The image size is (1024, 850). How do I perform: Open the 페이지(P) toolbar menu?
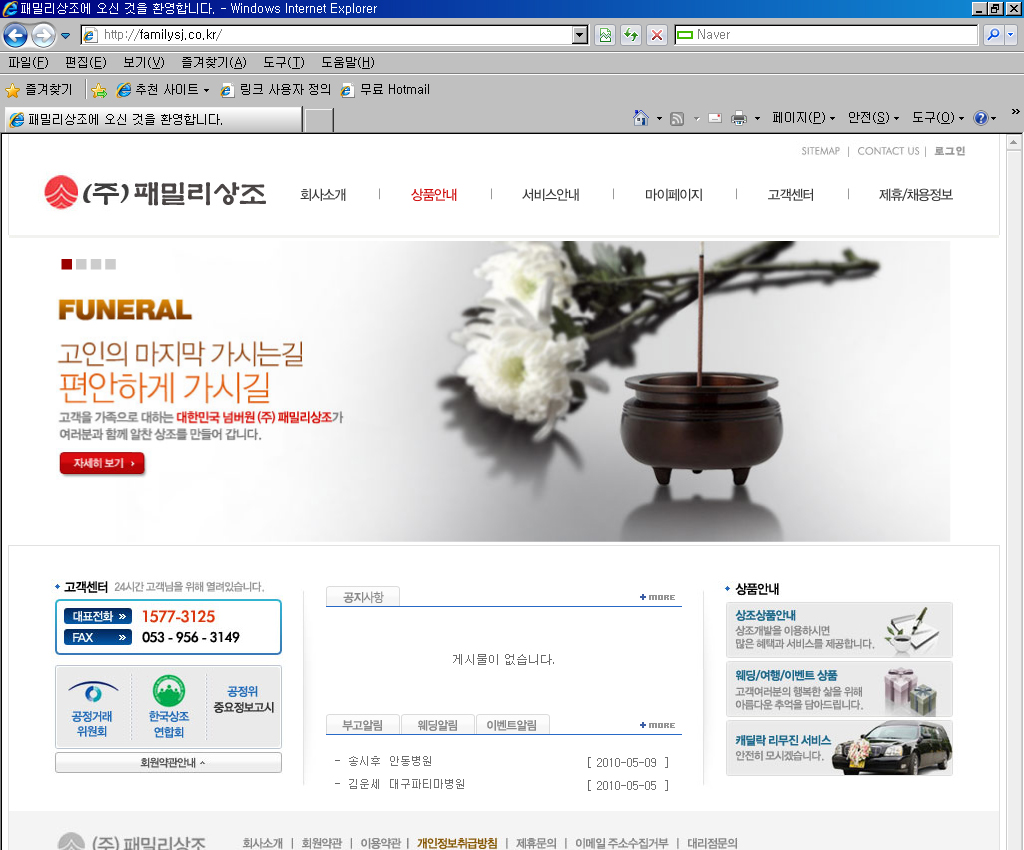pyautogui.click(x=803, y=118)
